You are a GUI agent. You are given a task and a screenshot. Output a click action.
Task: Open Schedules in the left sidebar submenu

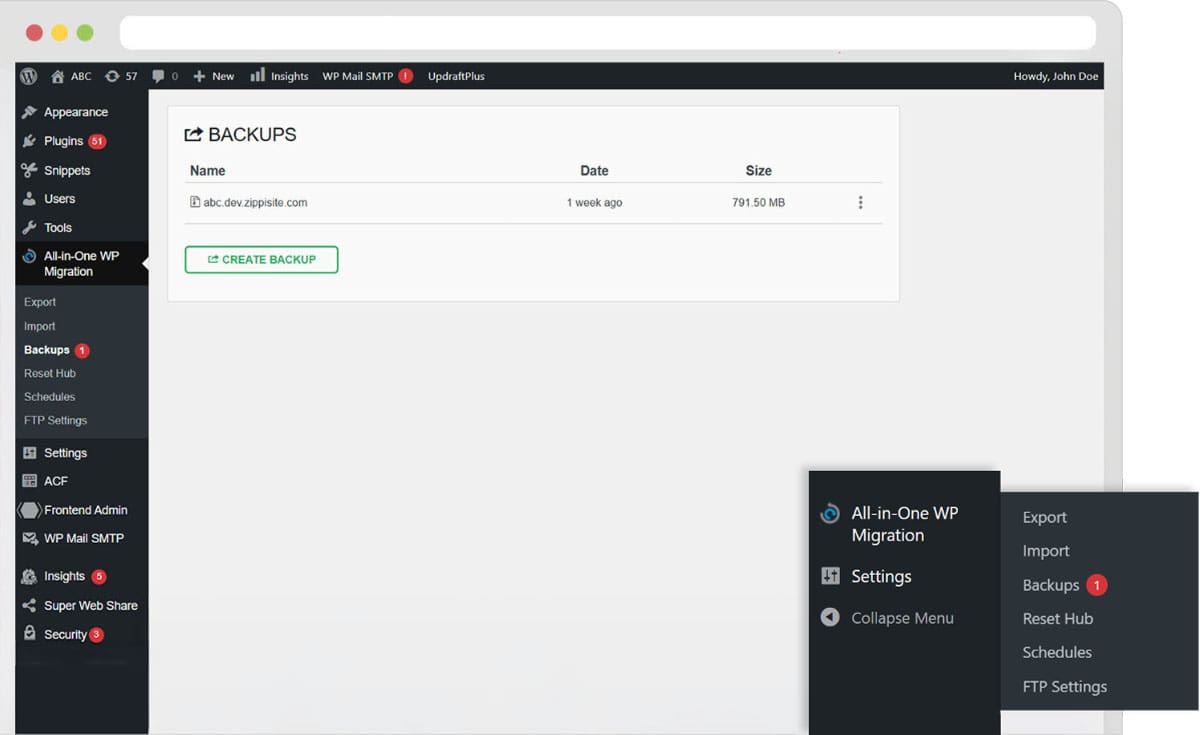click(50, 397)
